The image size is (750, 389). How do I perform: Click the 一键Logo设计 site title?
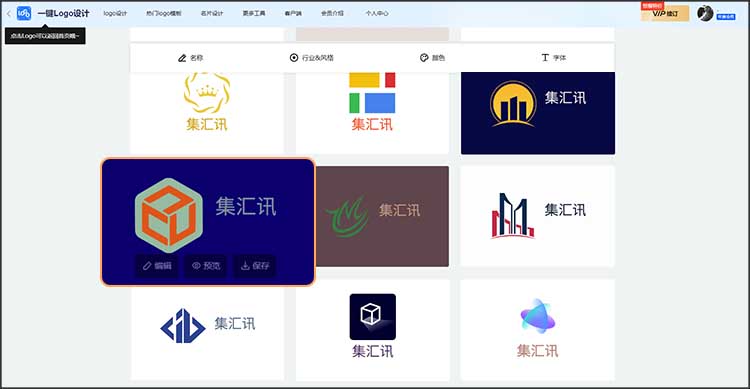coord(63,13)
